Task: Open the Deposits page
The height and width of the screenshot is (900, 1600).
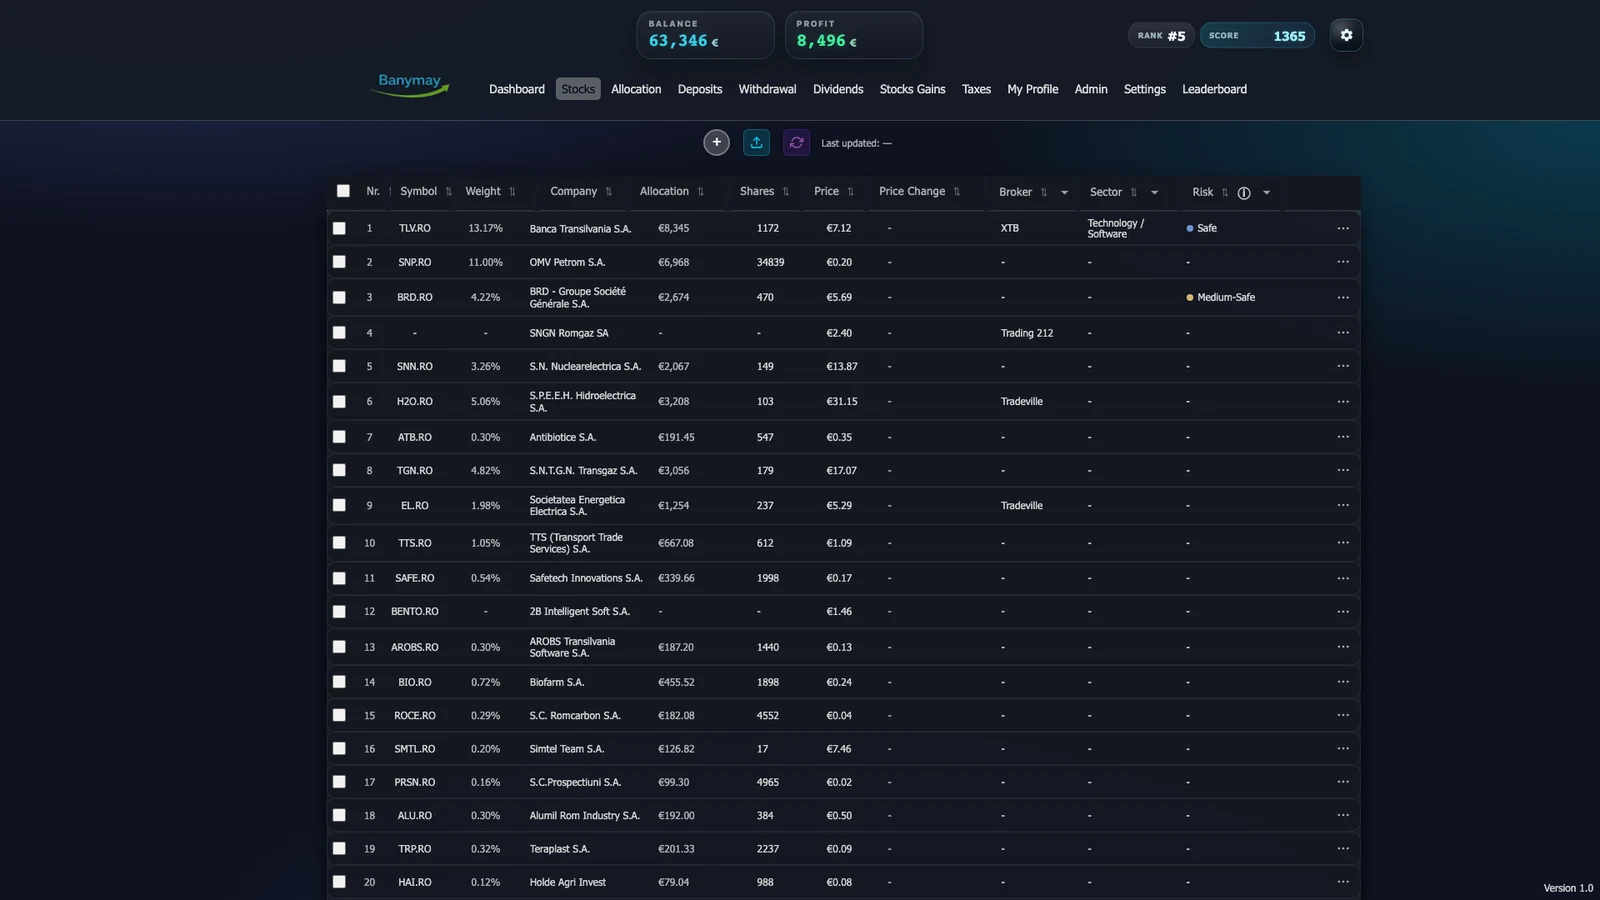Action: (700, 89)
